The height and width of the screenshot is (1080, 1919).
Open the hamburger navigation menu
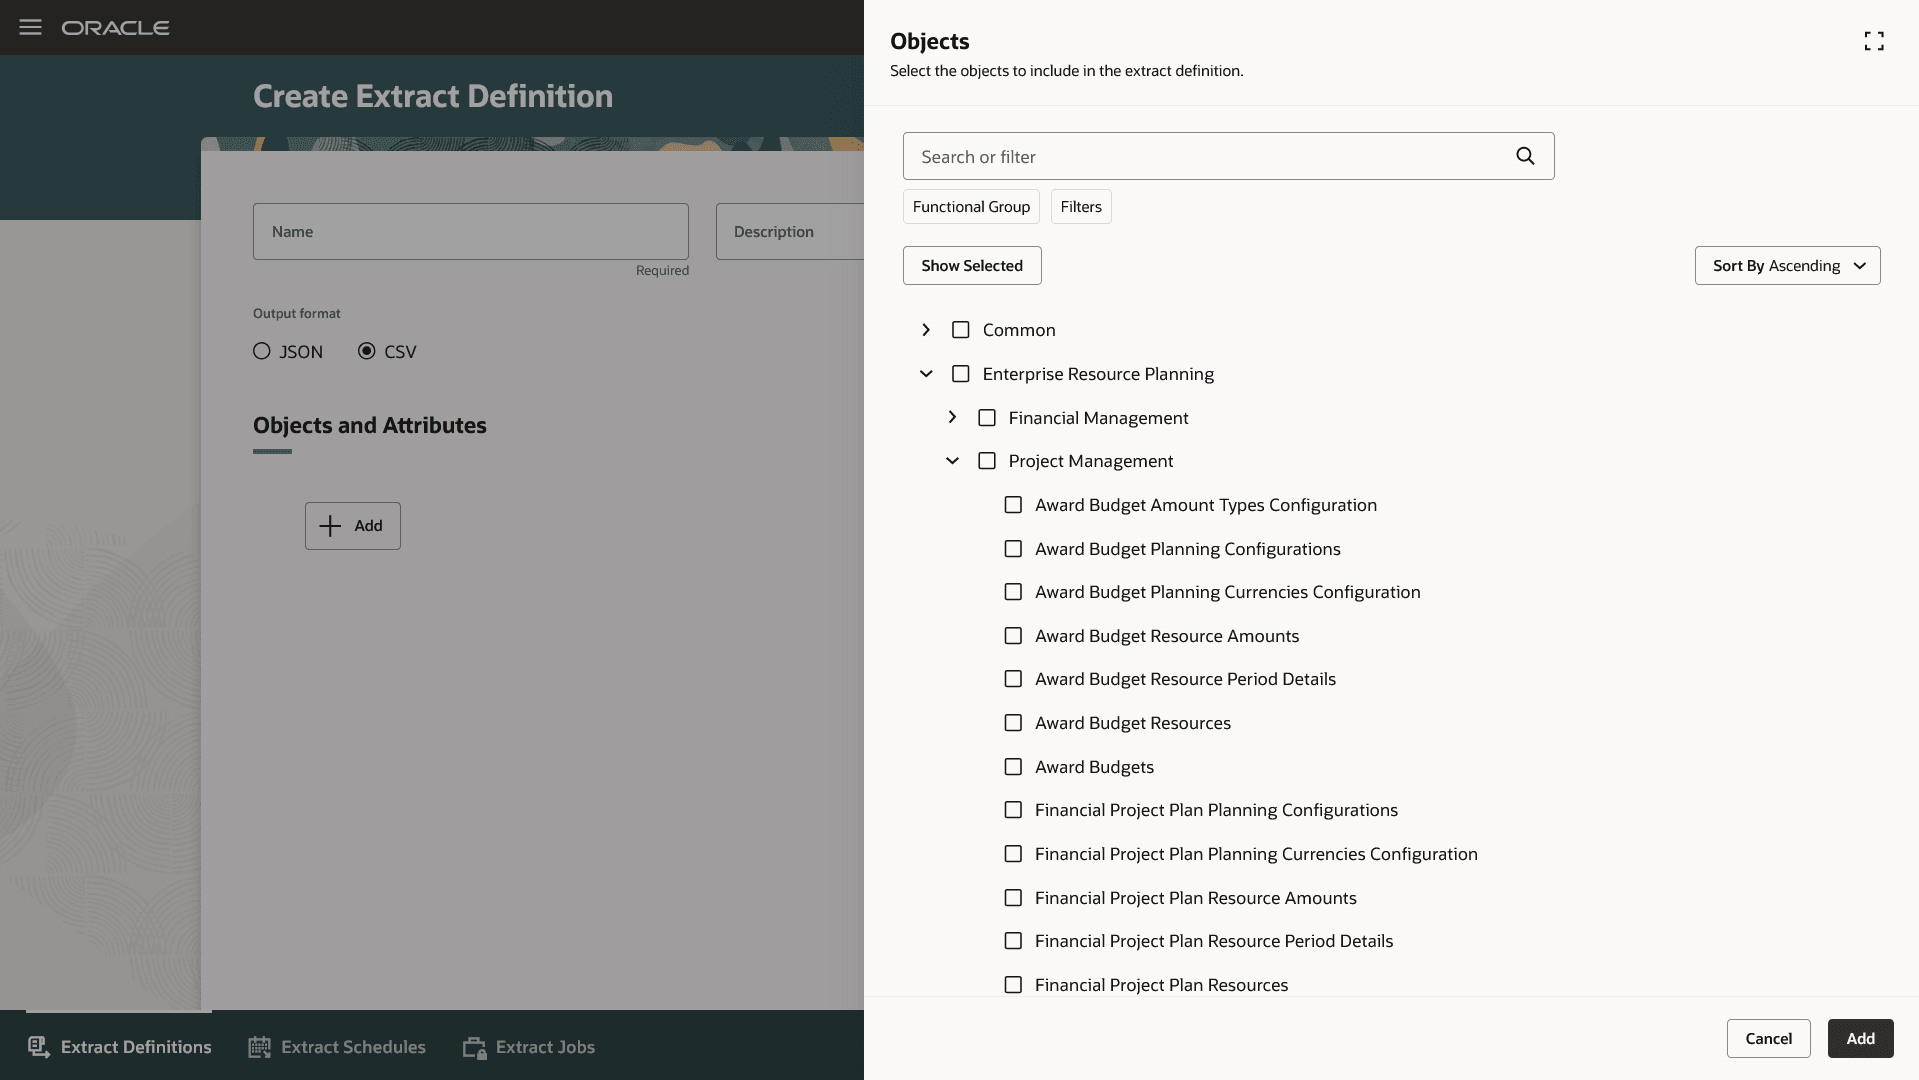click(30, 27)
